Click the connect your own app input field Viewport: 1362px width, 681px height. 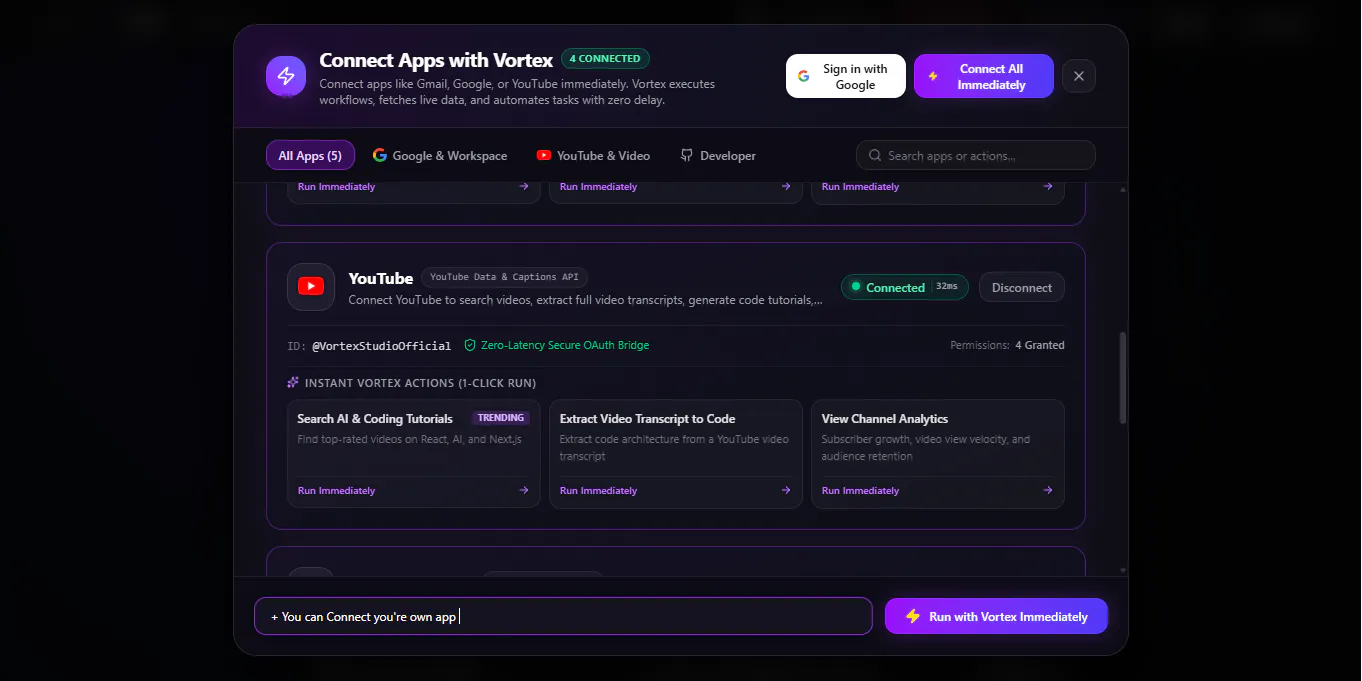(563, 616)
